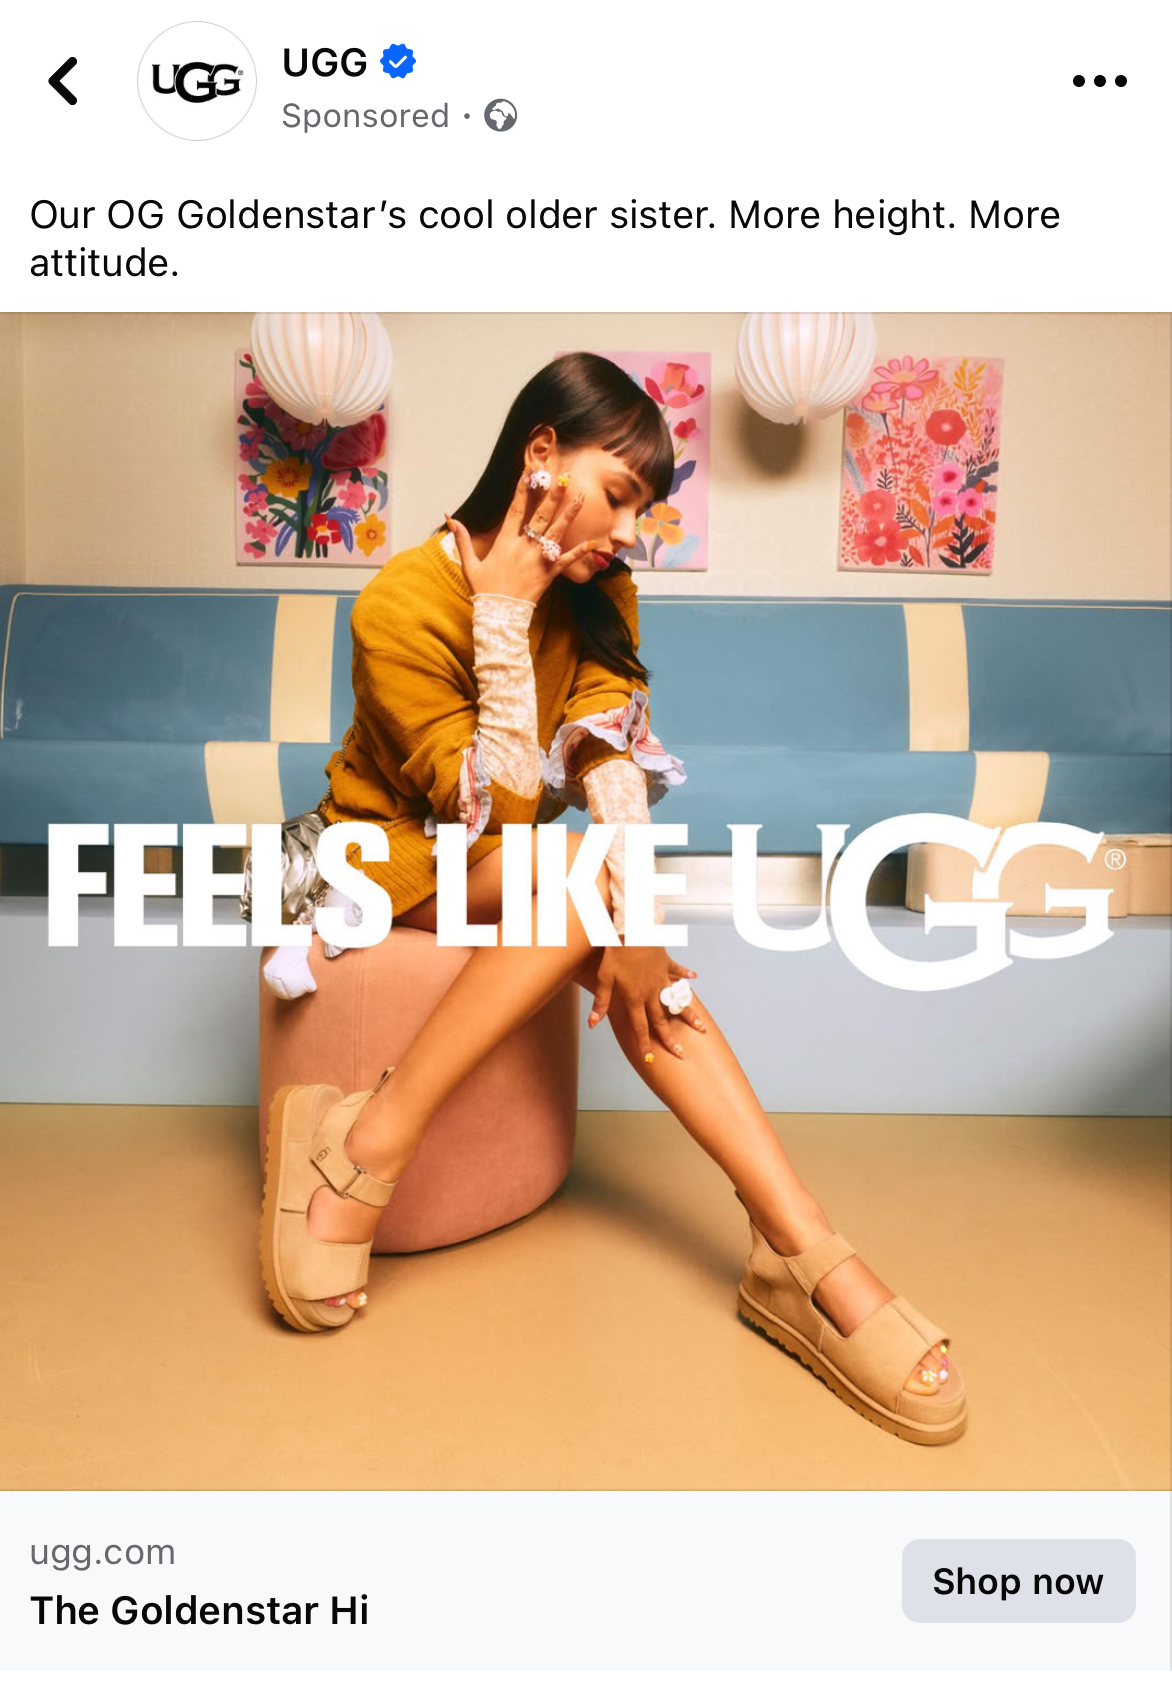
Task: Tap the FEELS LIKE text overlay
Action: [368, 886]
